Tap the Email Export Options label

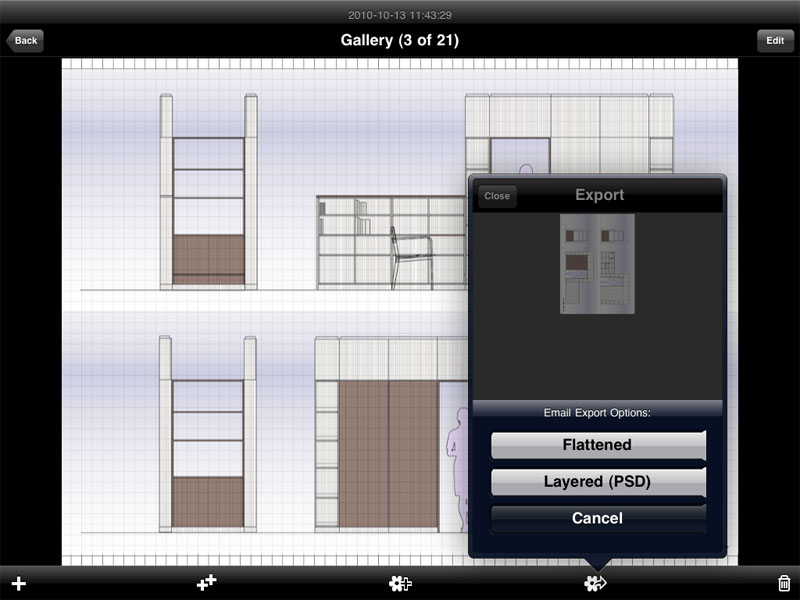click(598, 411)
